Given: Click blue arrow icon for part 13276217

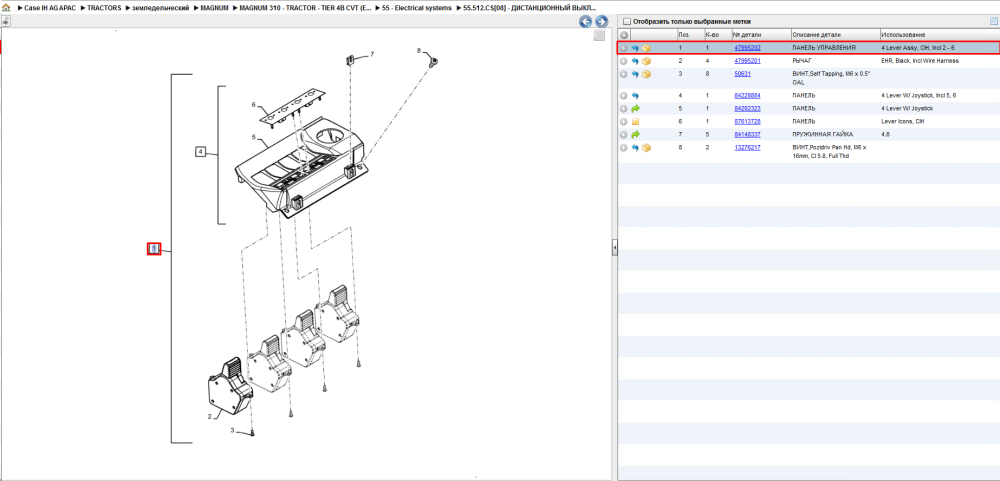Looking at the screenshot, I should point(635,147).
